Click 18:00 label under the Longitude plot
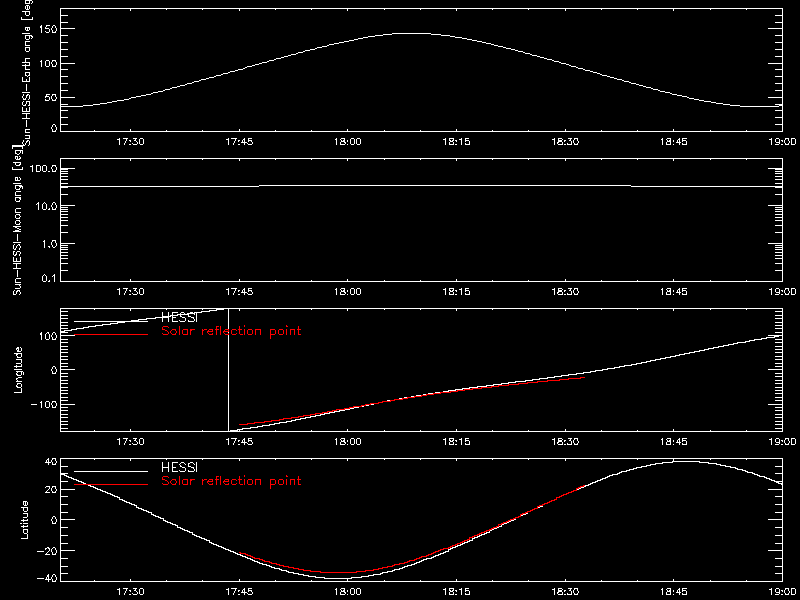Screen dimensions: 800x600 click(x=348, y=442)
